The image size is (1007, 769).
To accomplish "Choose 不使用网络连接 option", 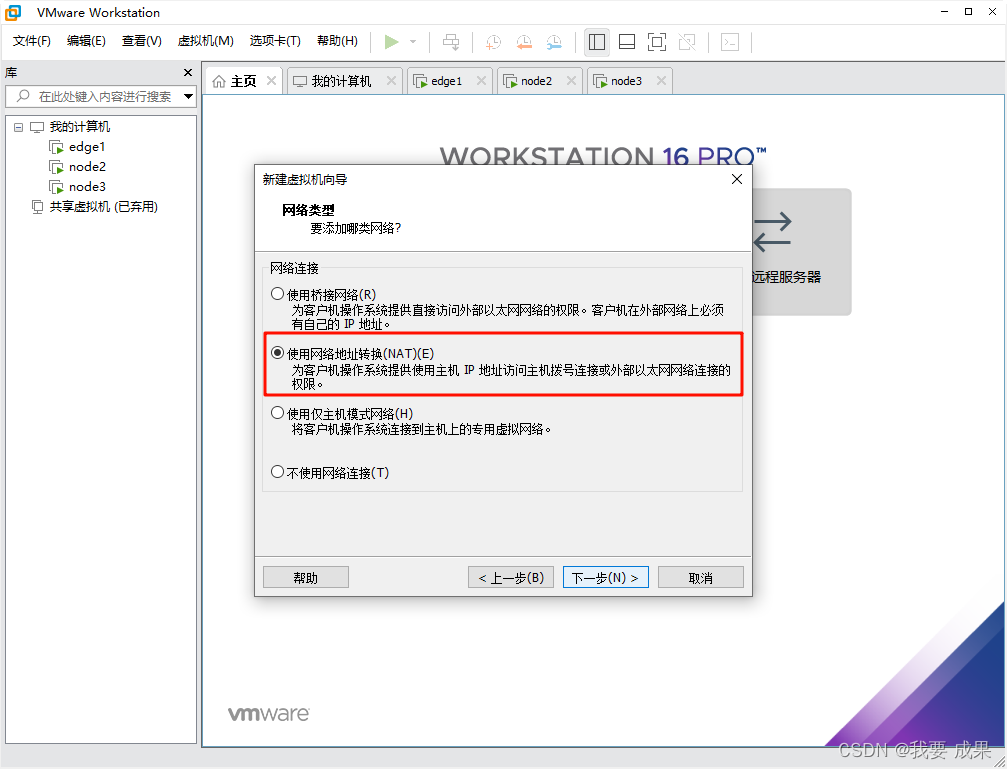I will (x=277, y=472).
